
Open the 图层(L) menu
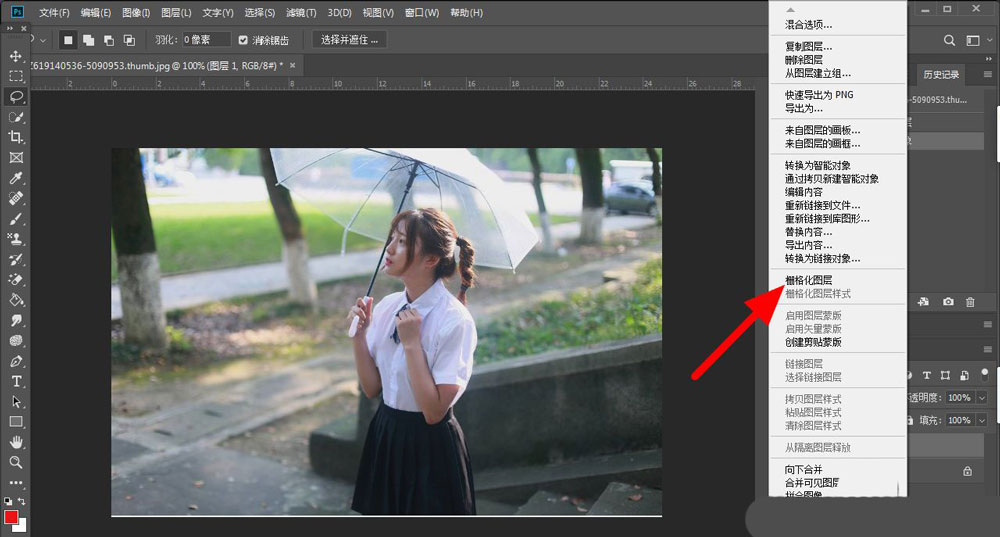[x=176, y=13]
